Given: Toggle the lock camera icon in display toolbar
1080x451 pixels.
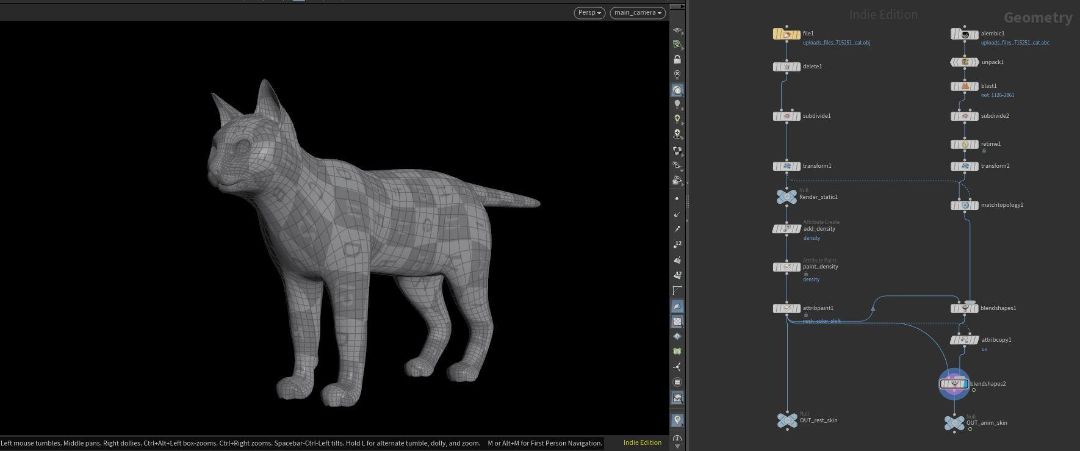Looking at the screenshot, I should (678, 59).
